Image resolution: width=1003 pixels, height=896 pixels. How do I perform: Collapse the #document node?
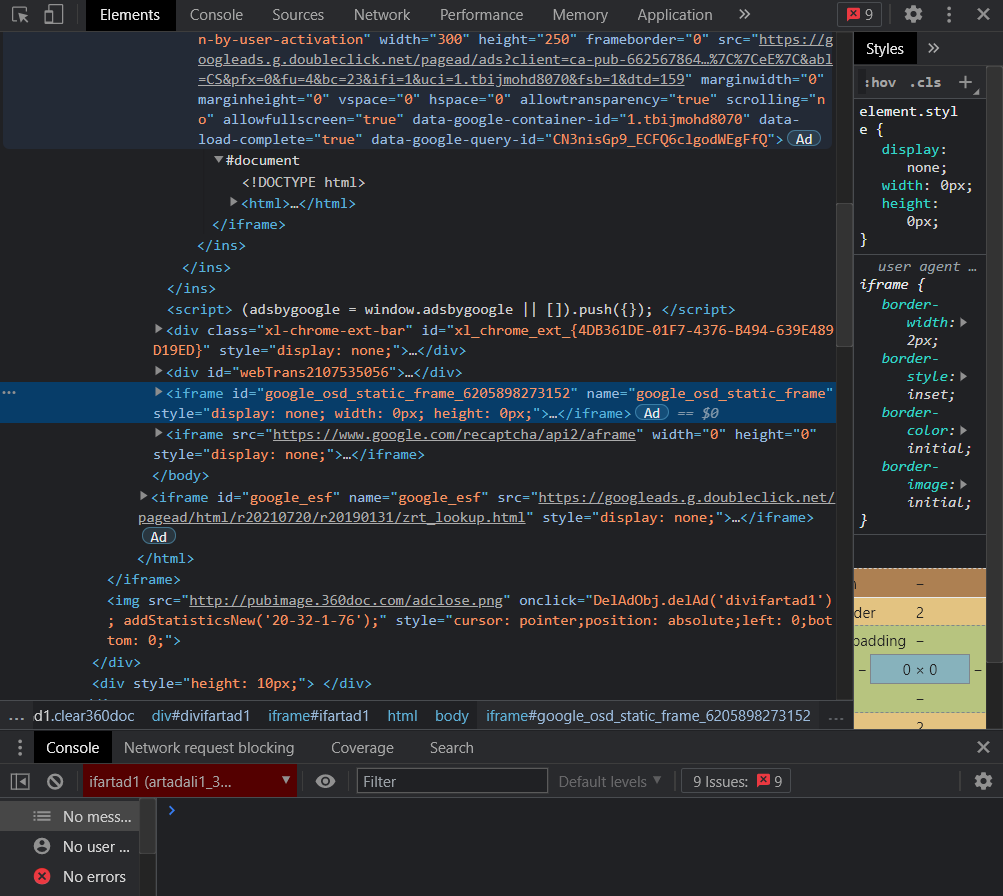tap(219, 160)
